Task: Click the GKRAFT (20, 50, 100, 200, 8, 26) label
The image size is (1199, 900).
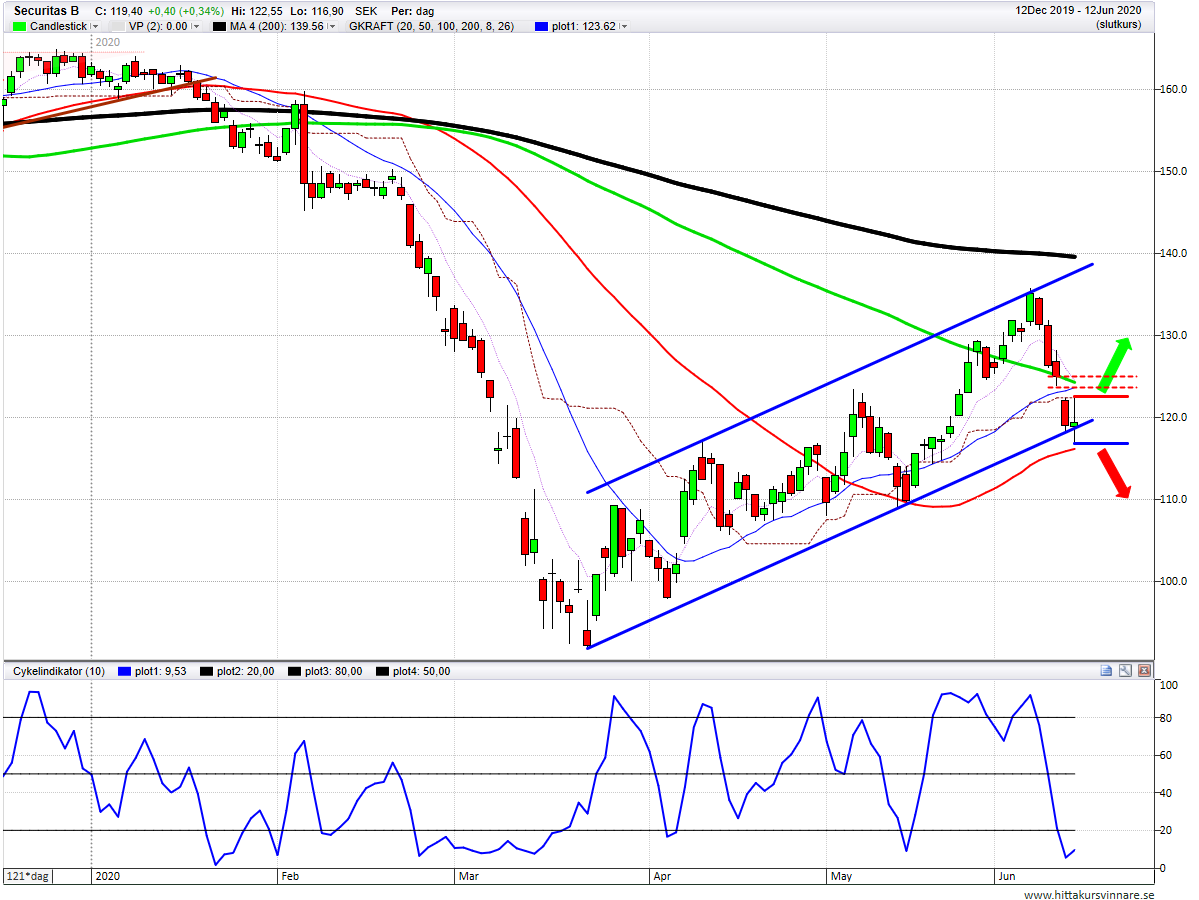Action: tap(431, 26)
